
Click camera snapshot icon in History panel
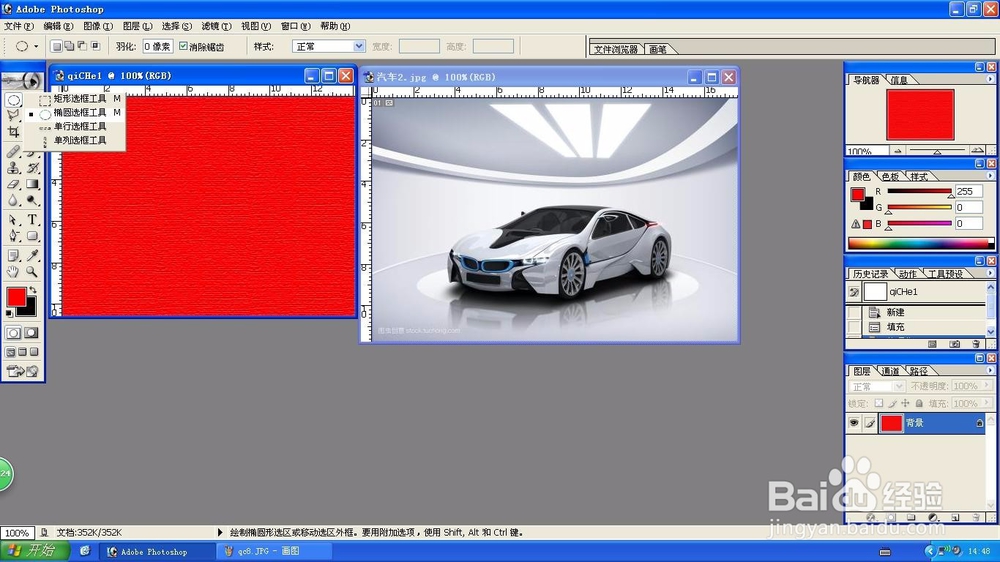(x=954, y=344)
